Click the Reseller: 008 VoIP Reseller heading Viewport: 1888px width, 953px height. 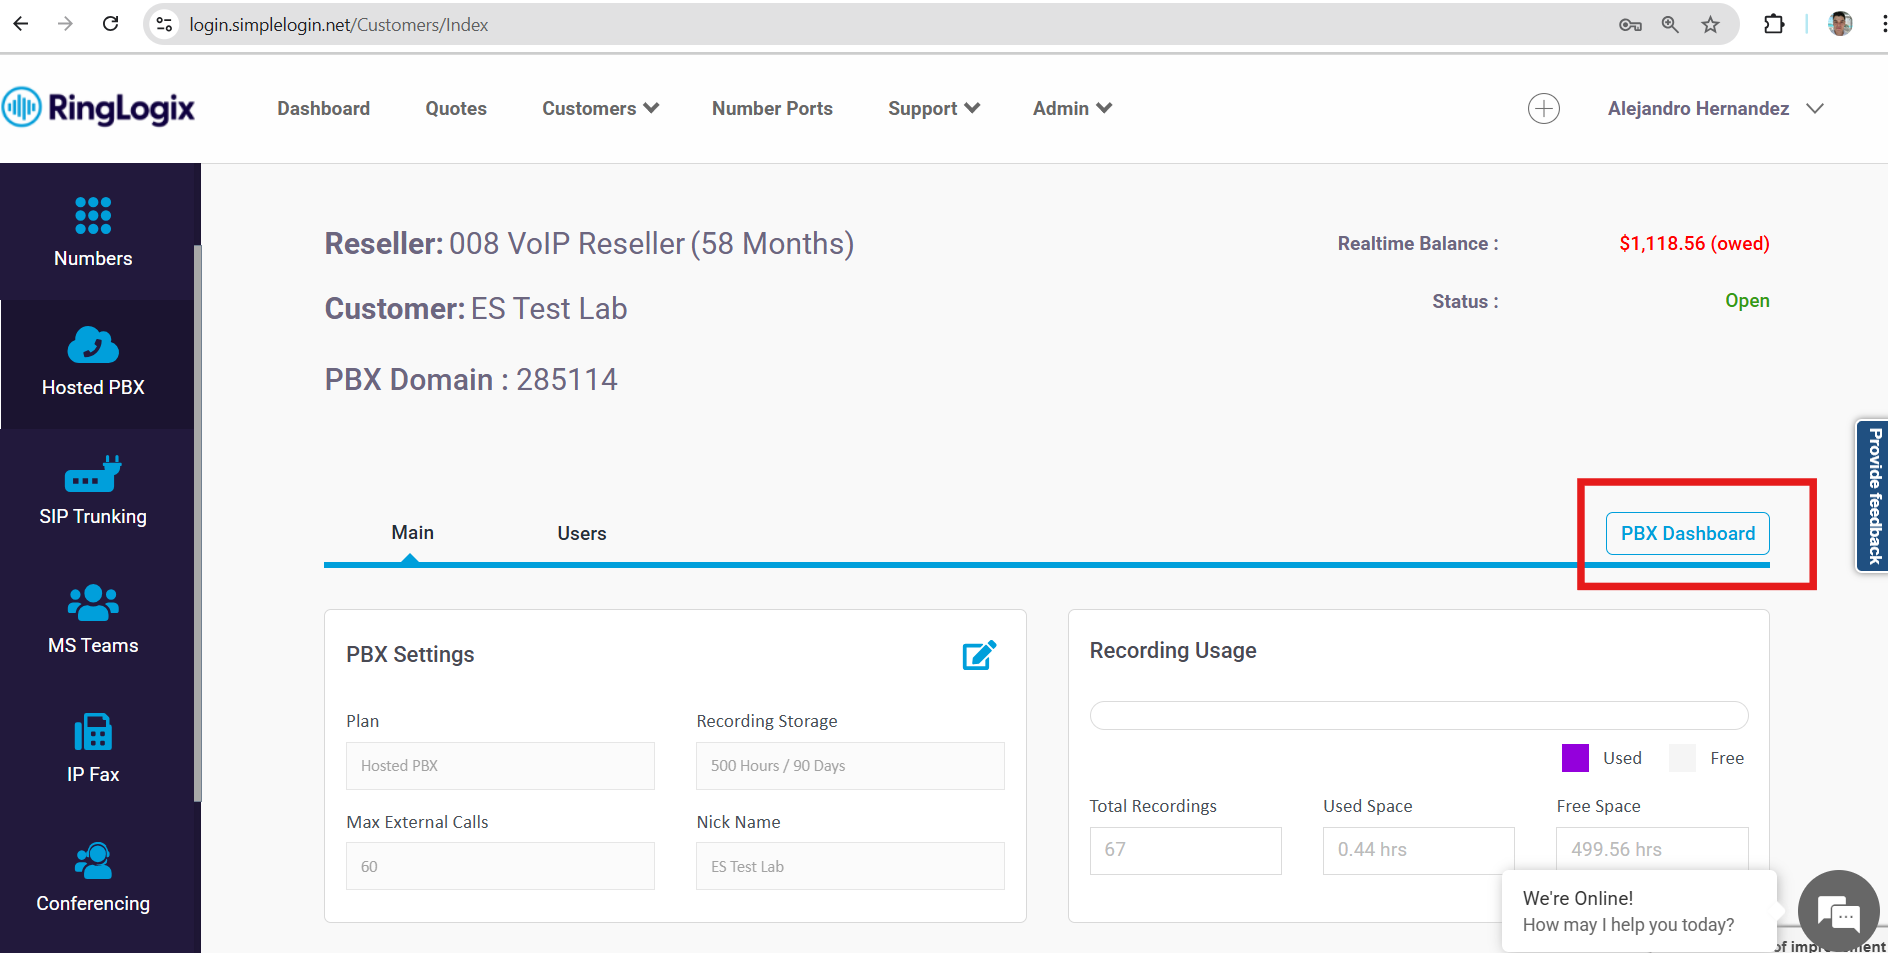coord(589,244)
